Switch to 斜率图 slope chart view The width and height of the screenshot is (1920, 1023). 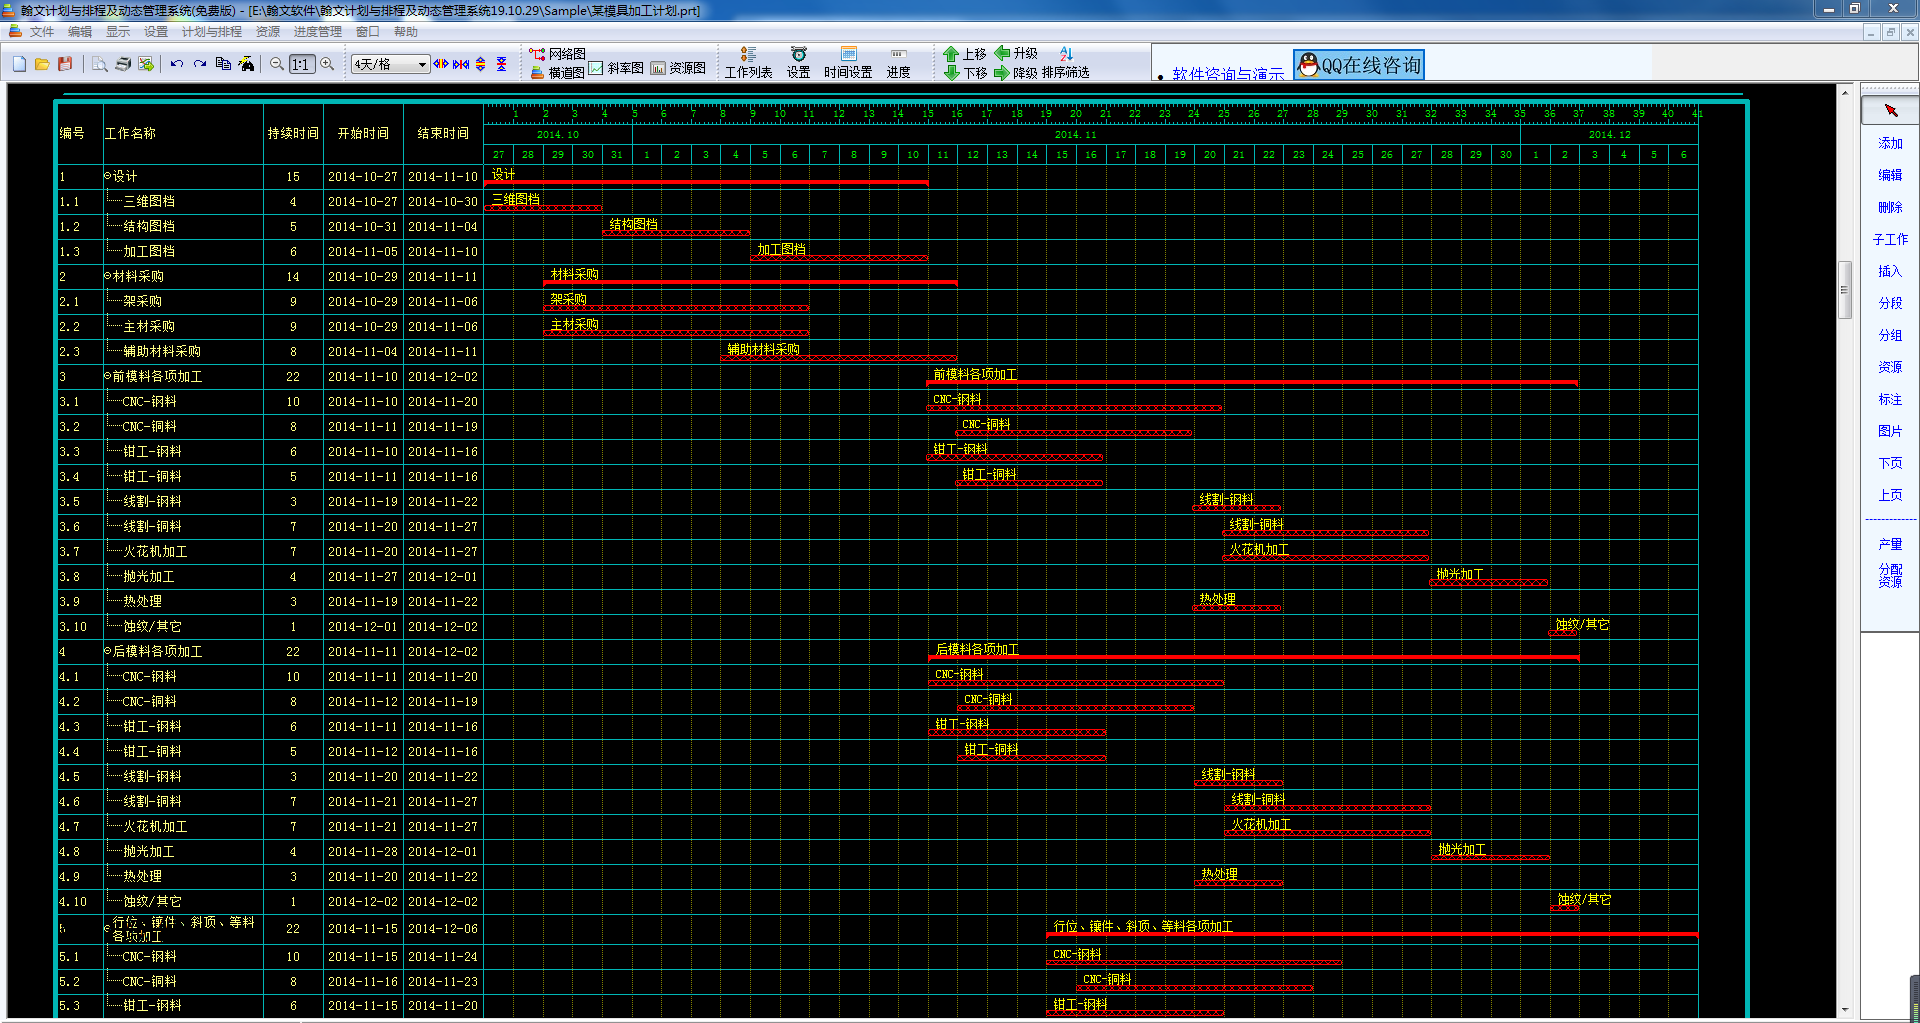coord(616,68)
